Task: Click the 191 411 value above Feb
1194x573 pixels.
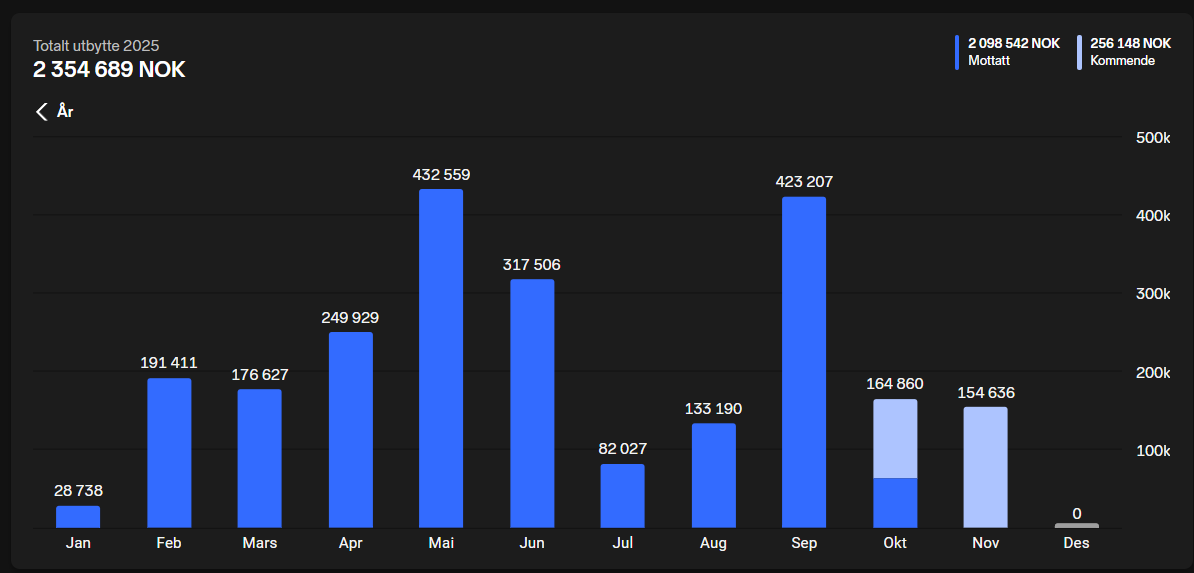Action: click(169, 363)
